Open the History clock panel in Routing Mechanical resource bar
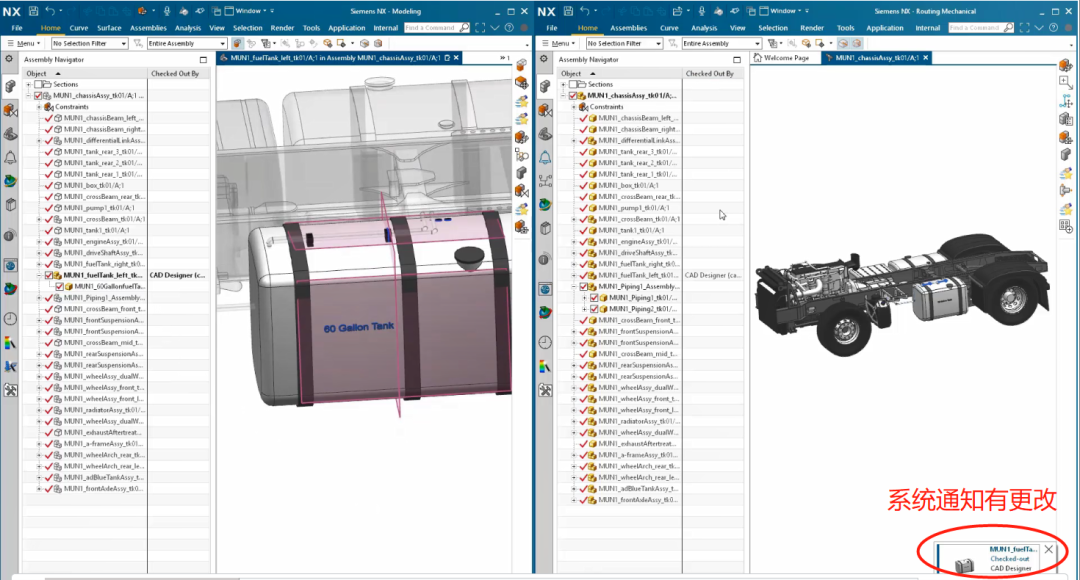This screenshot has width=1080, height=580. tap(545, 342)
